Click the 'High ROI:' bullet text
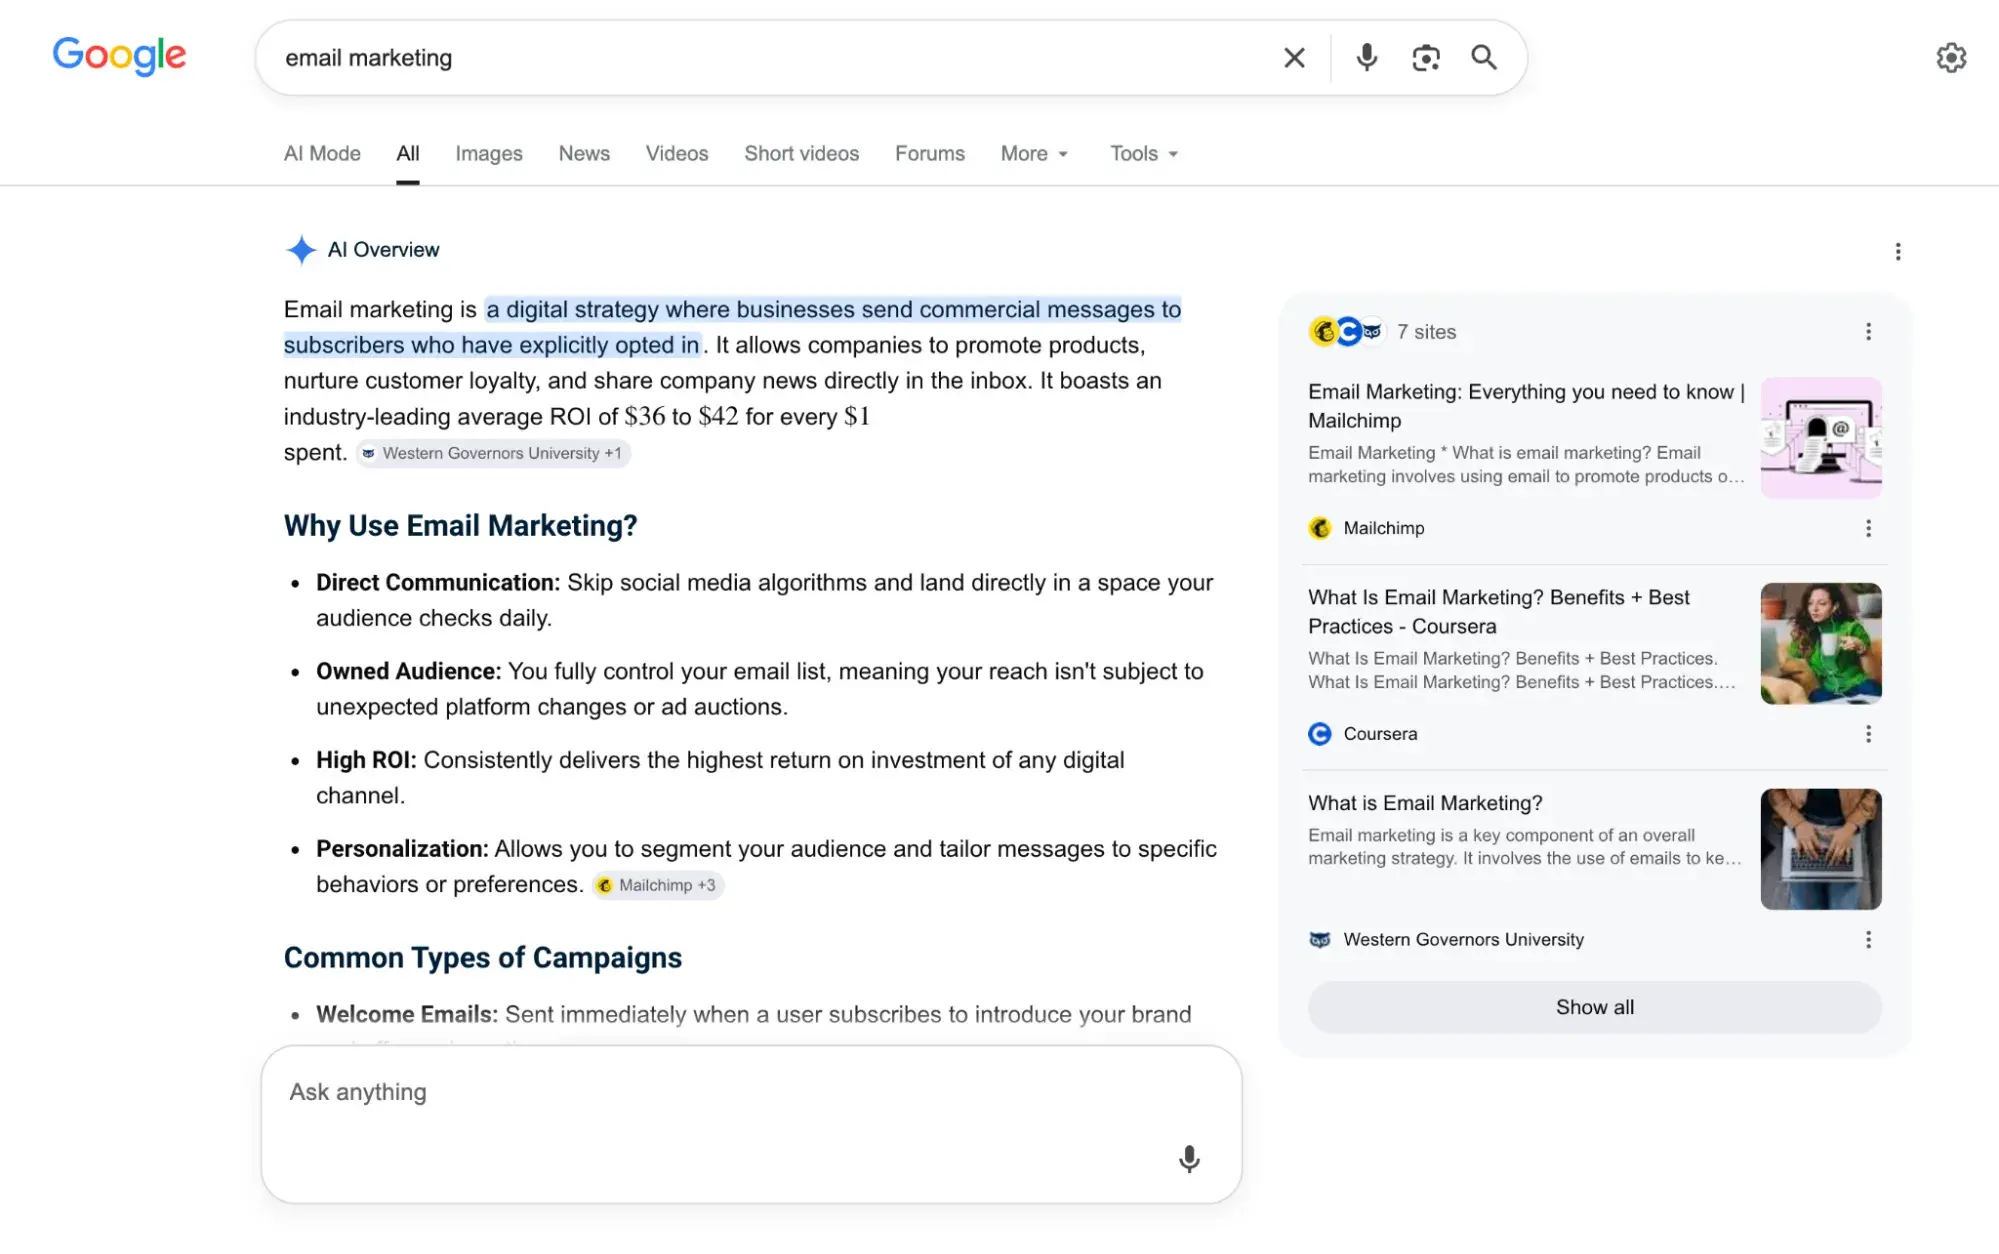The image size is (1999, 1254). [366, 760]
